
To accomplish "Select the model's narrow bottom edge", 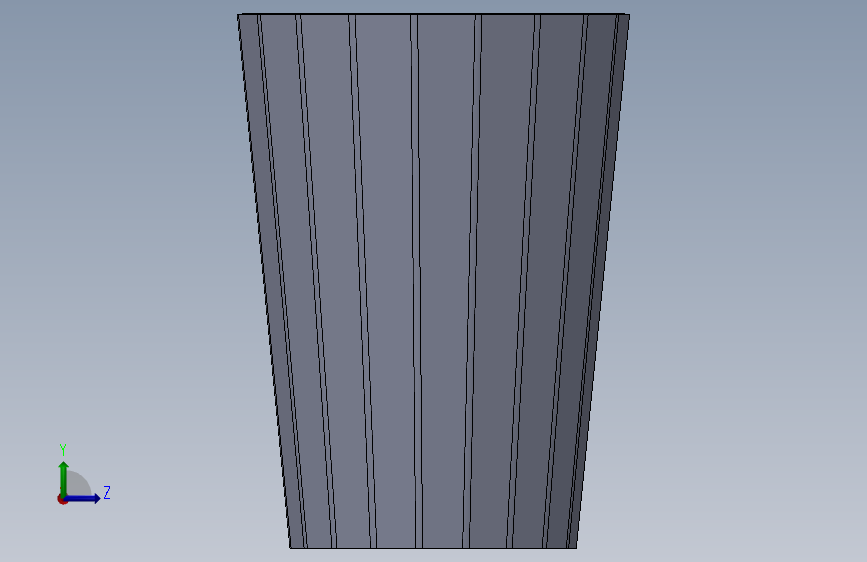I will [x=433, y=548].
